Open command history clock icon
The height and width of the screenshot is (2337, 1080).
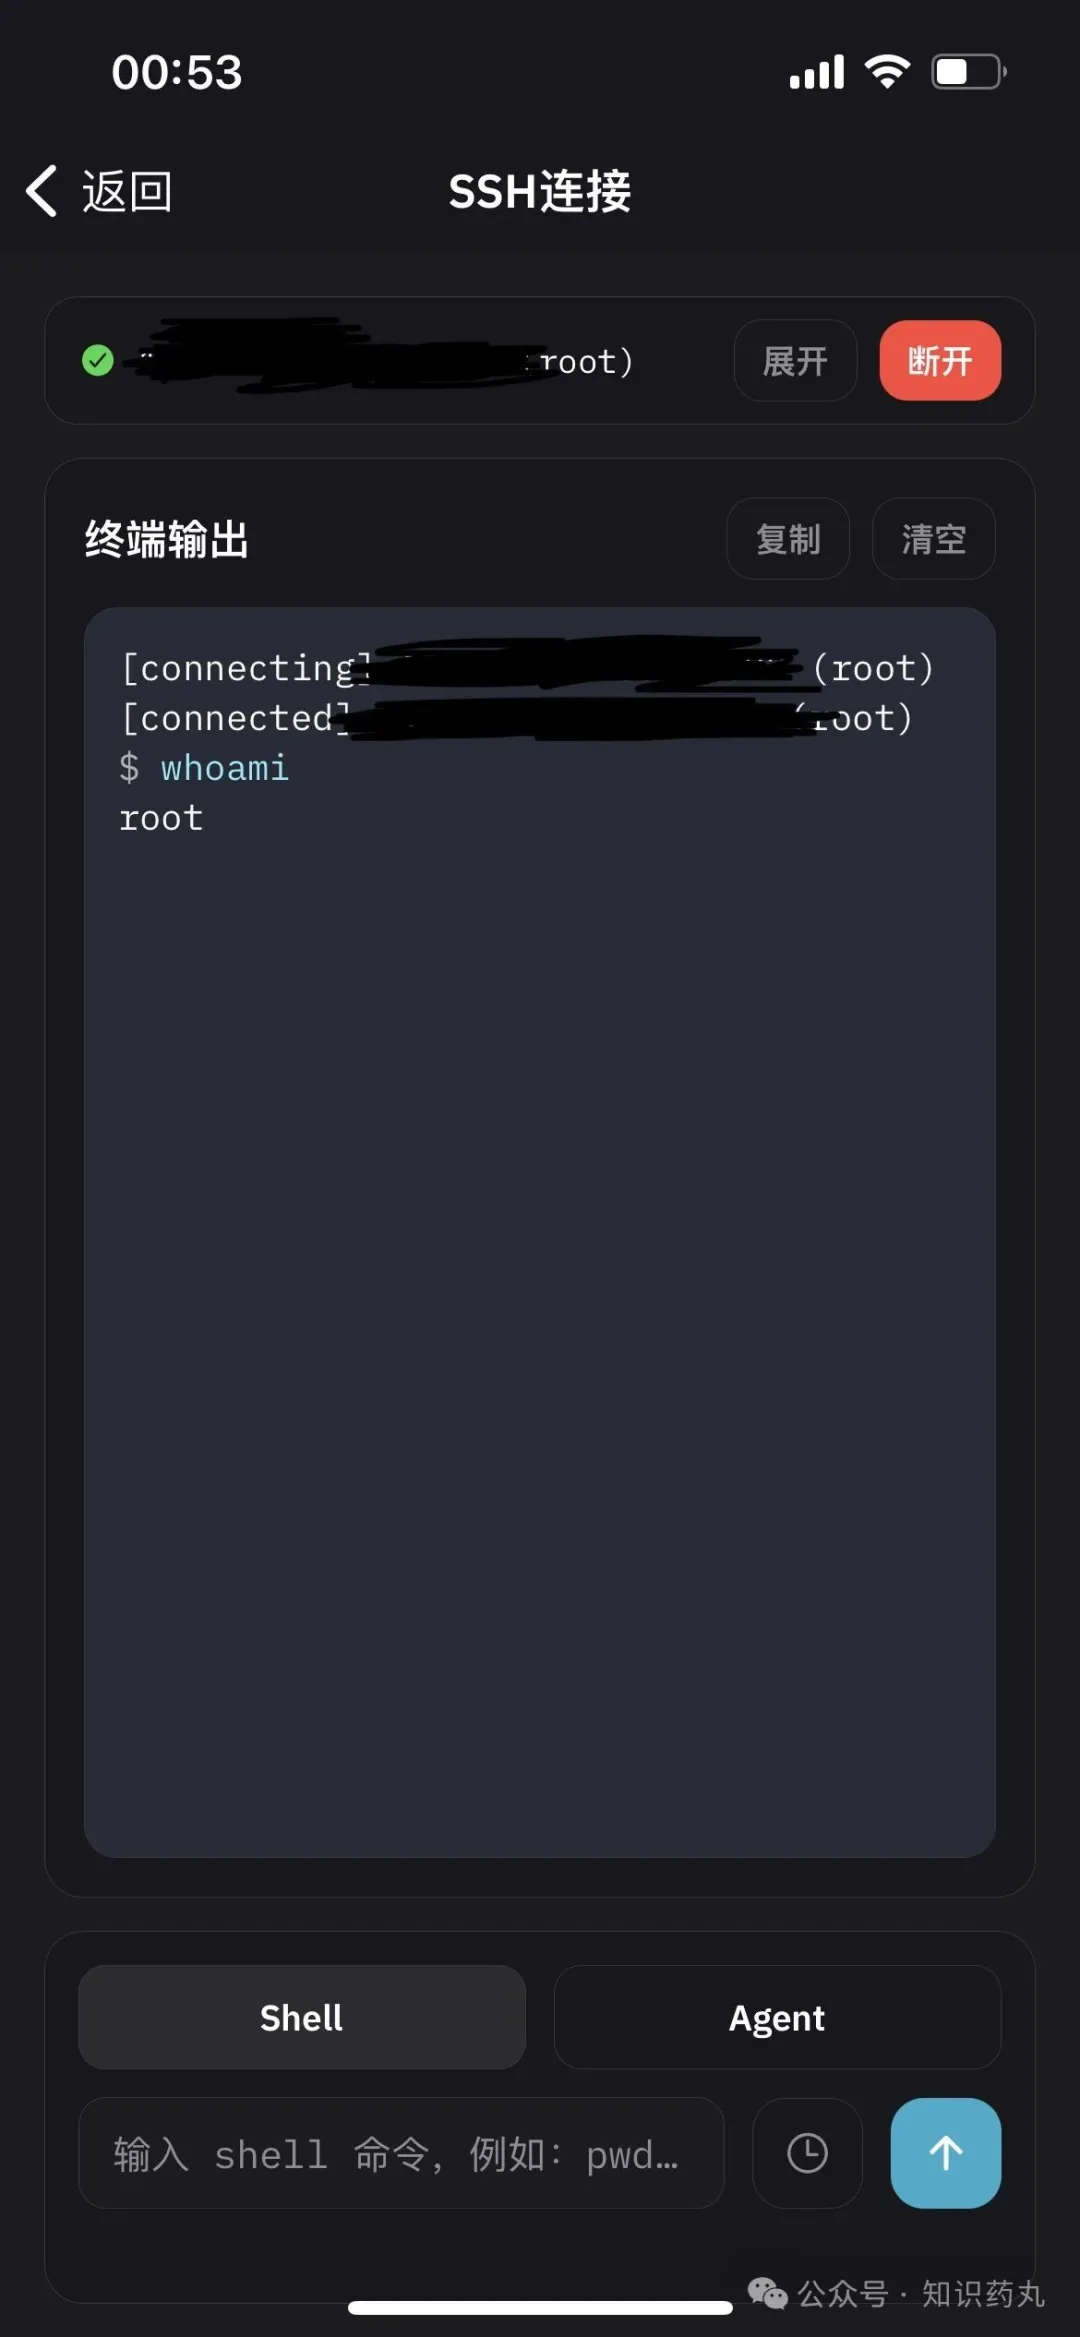807,2153
